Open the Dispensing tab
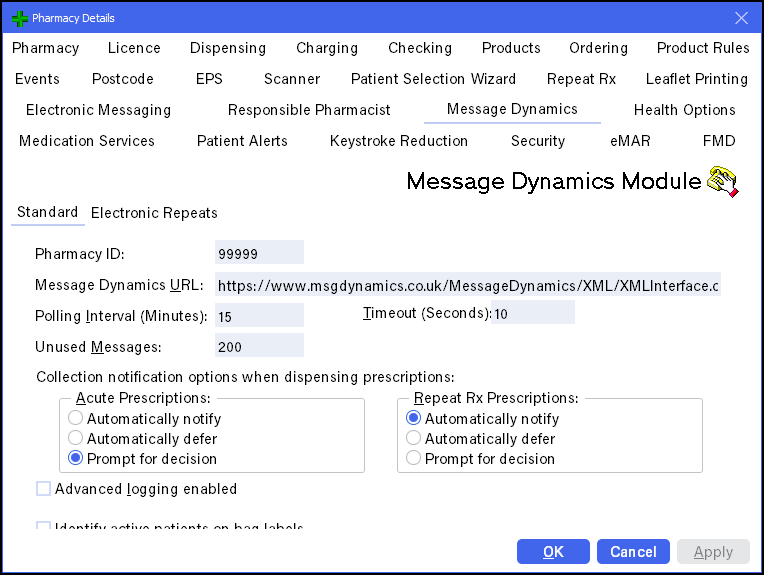Image resolution: width=764 pixels, height=575 pixels. (x=228, y=48)
